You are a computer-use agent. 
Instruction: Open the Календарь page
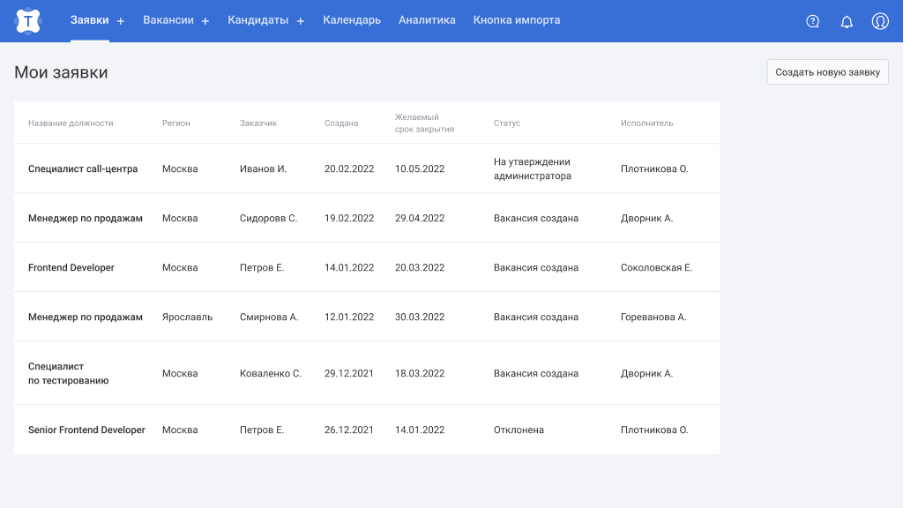tap(351, 20)
